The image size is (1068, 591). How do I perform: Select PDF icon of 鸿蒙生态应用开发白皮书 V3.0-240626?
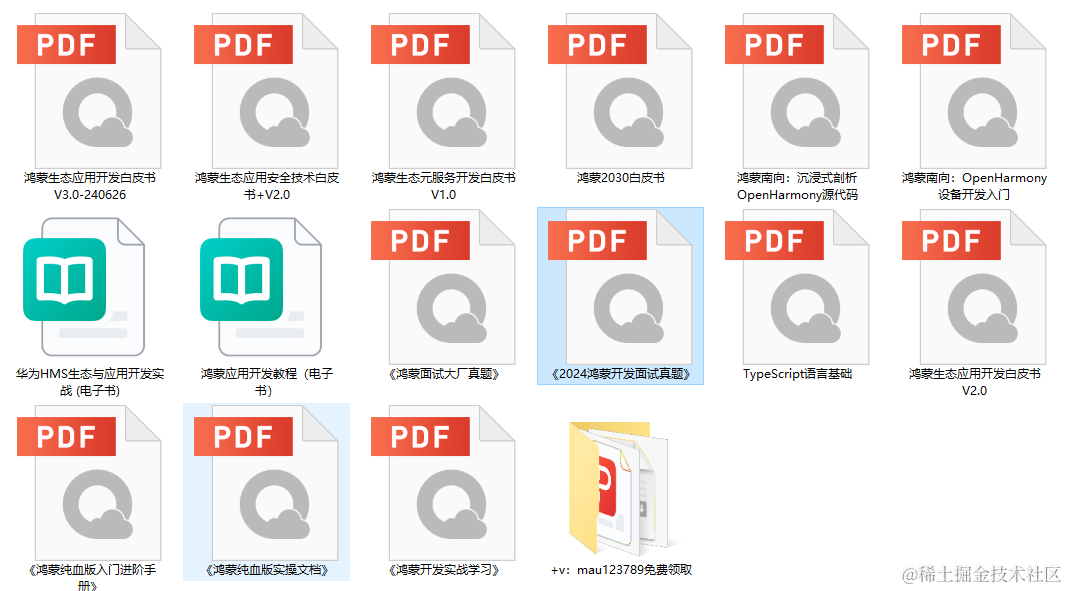click(x=89, y=91)
